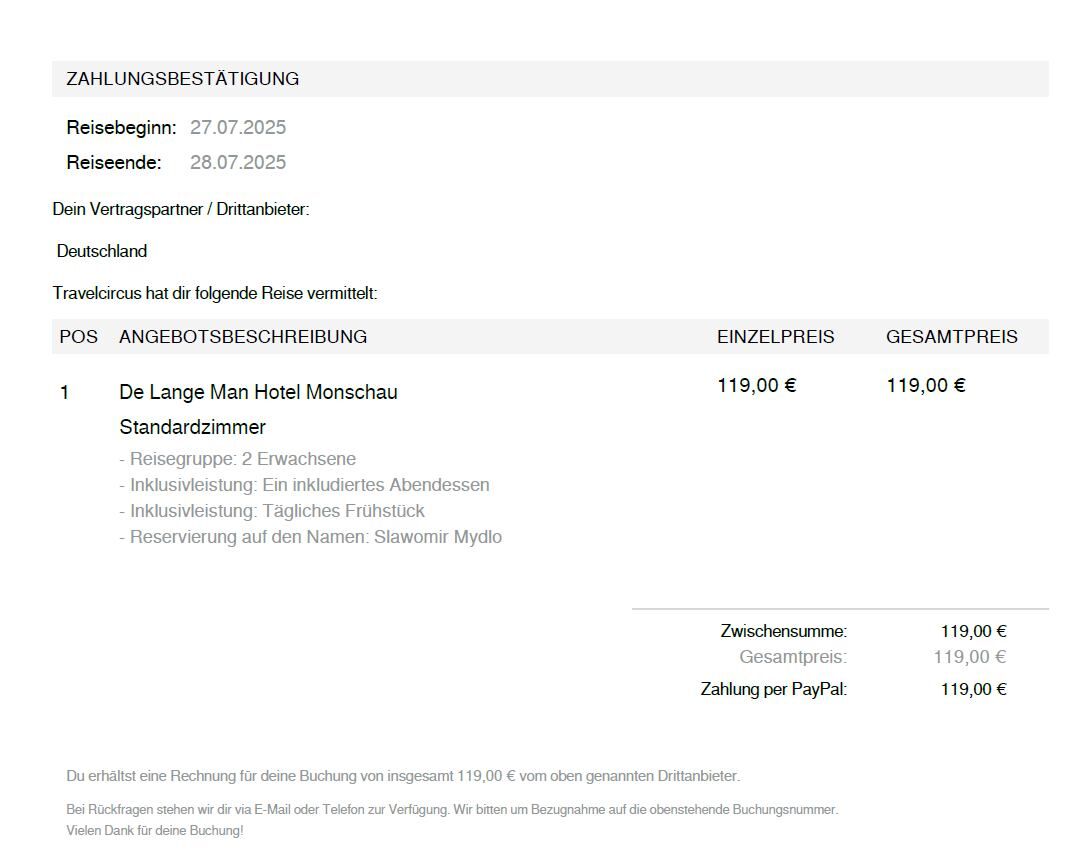Click the Standardzimmer room type text
The width and height of the screenshot is (1082, 867).
193,427
